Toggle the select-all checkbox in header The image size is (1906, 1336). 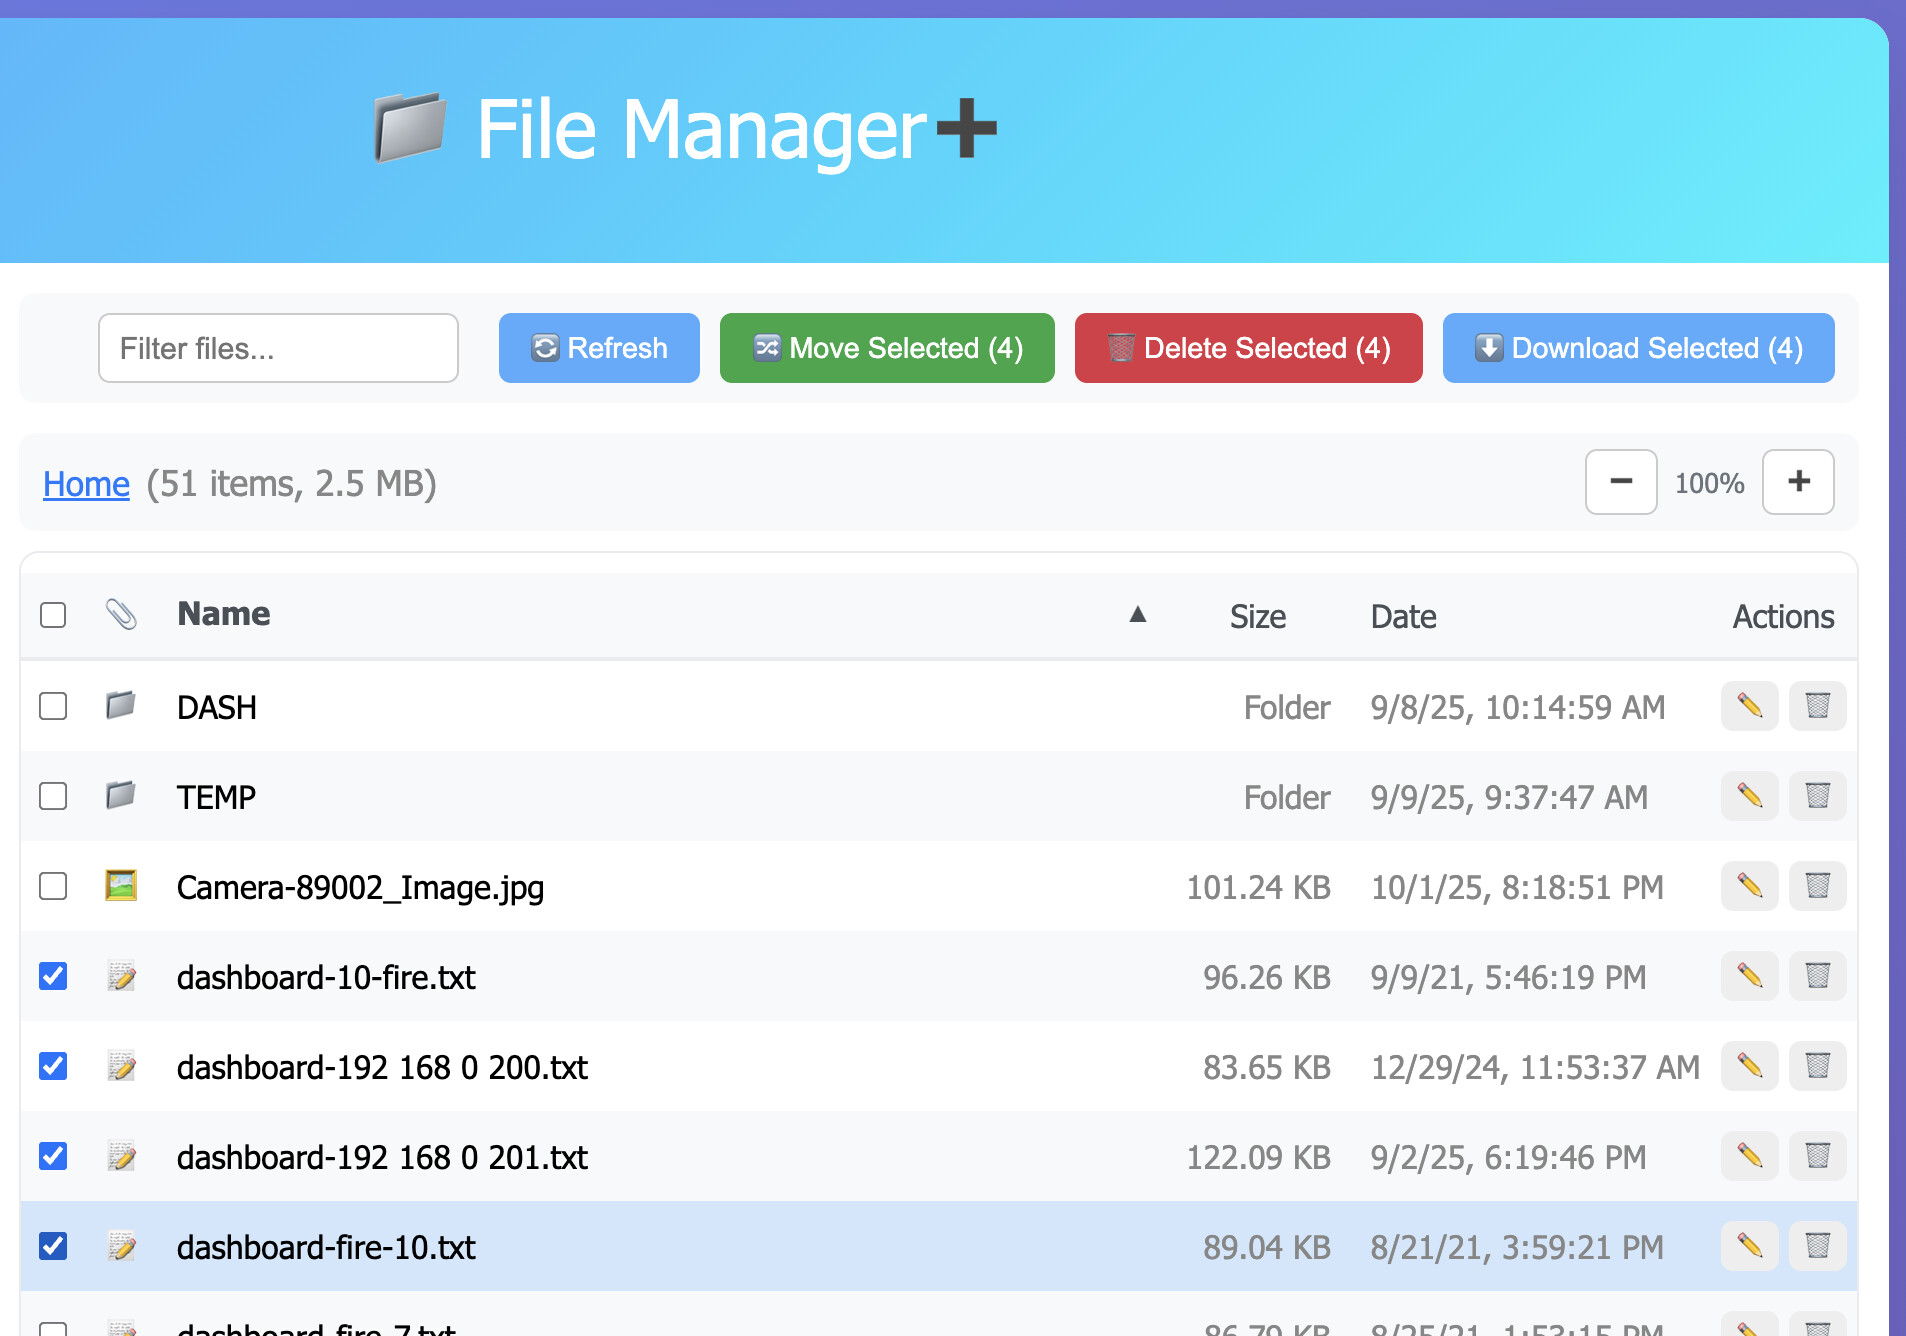[x=53, y=614]
